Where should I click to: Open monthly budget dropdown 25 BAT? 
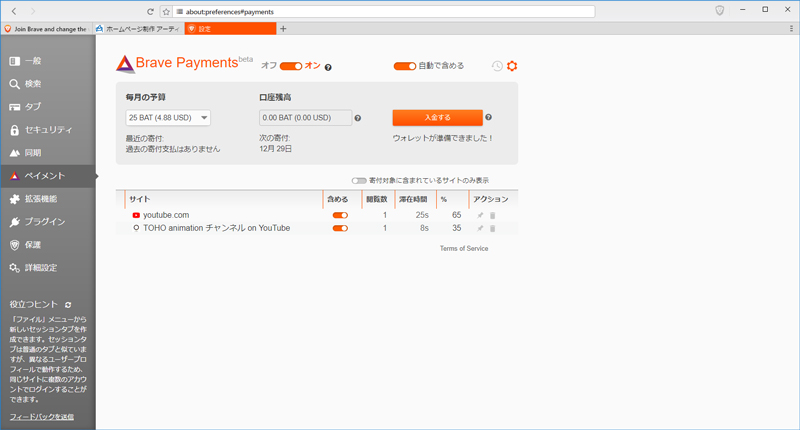pyautogui.click(x=168, y=118)
